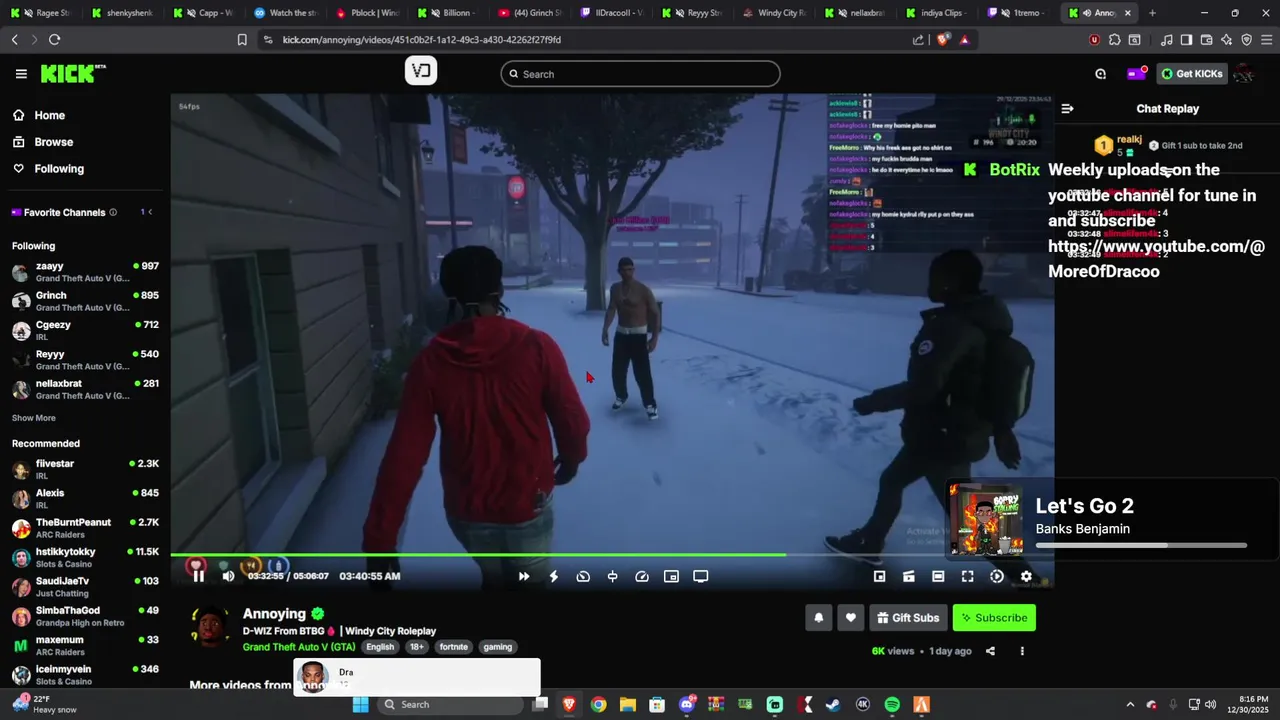Screen dimensions: 1280x720
Task: Seek in the Let's Go 2 media progress bar
Action: pyautogui.click(x=1141, y=545)
